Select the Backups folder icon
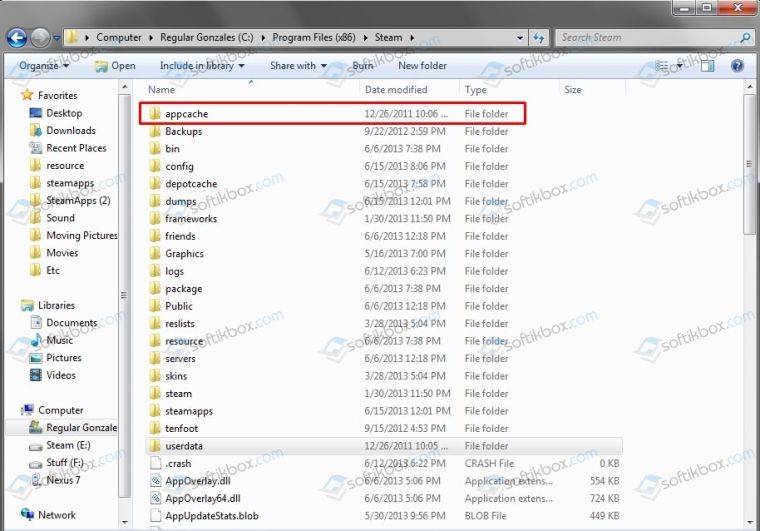This screenshot has height=531, width=760. 155,131
